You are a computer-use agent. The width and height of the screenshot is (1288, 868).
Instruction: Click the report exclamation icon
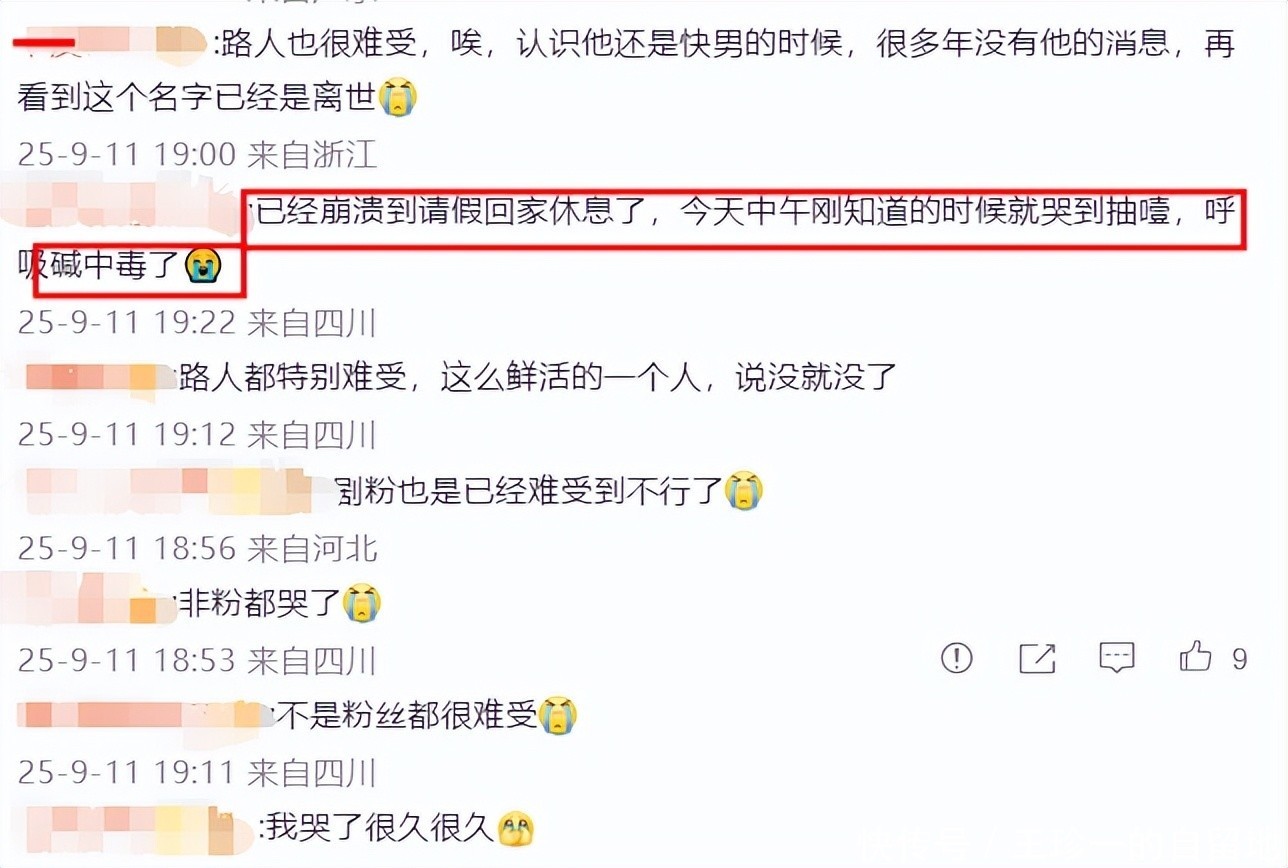pos(957,658)
